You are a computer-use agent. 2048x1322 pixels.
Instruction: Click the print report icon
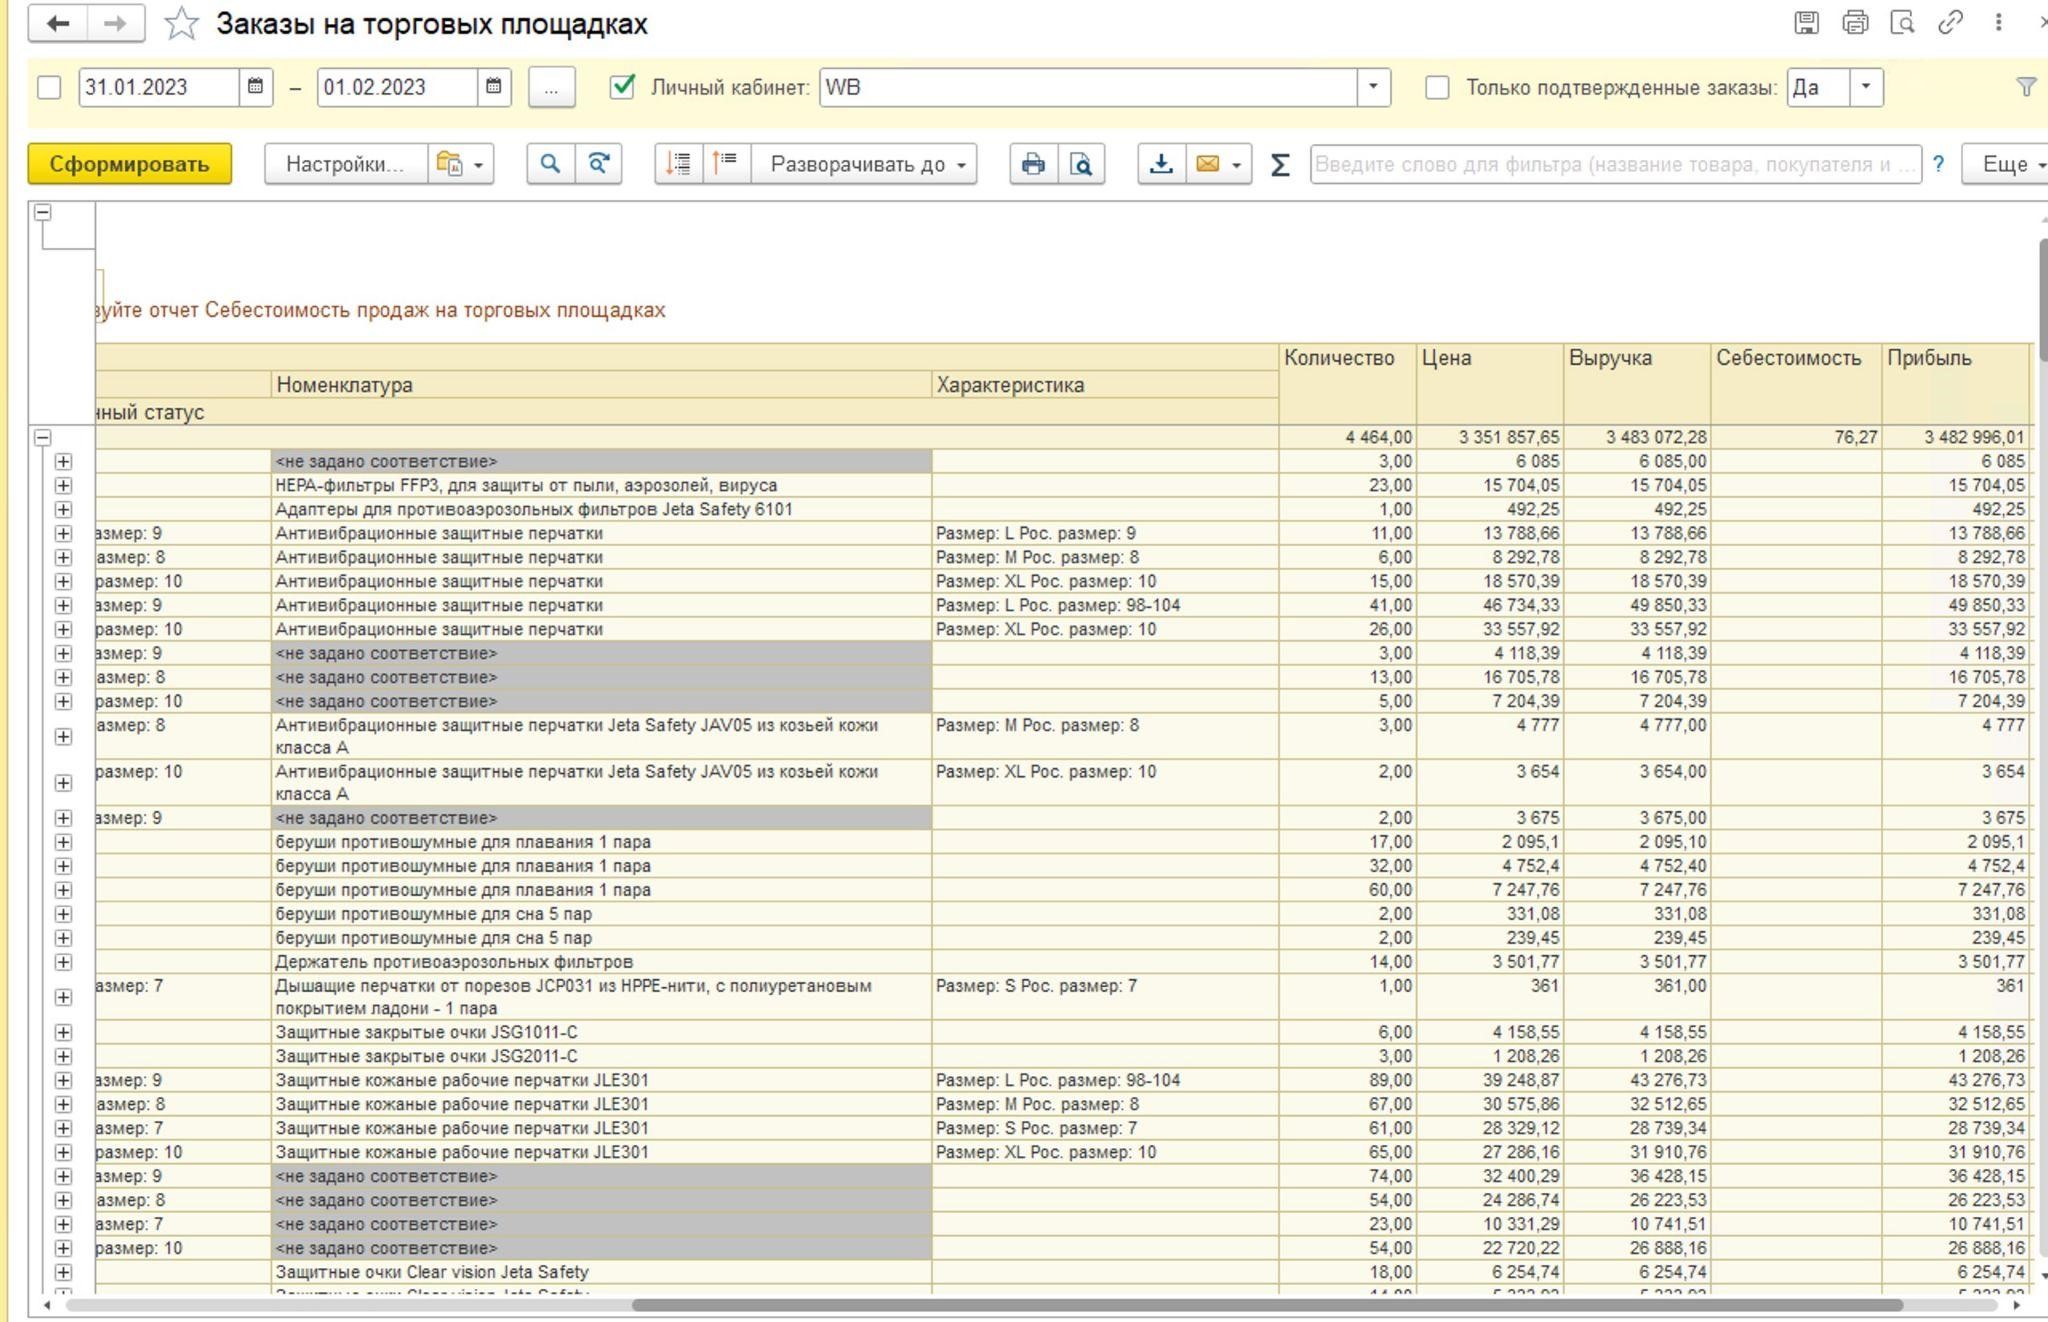click(1033, 164)
